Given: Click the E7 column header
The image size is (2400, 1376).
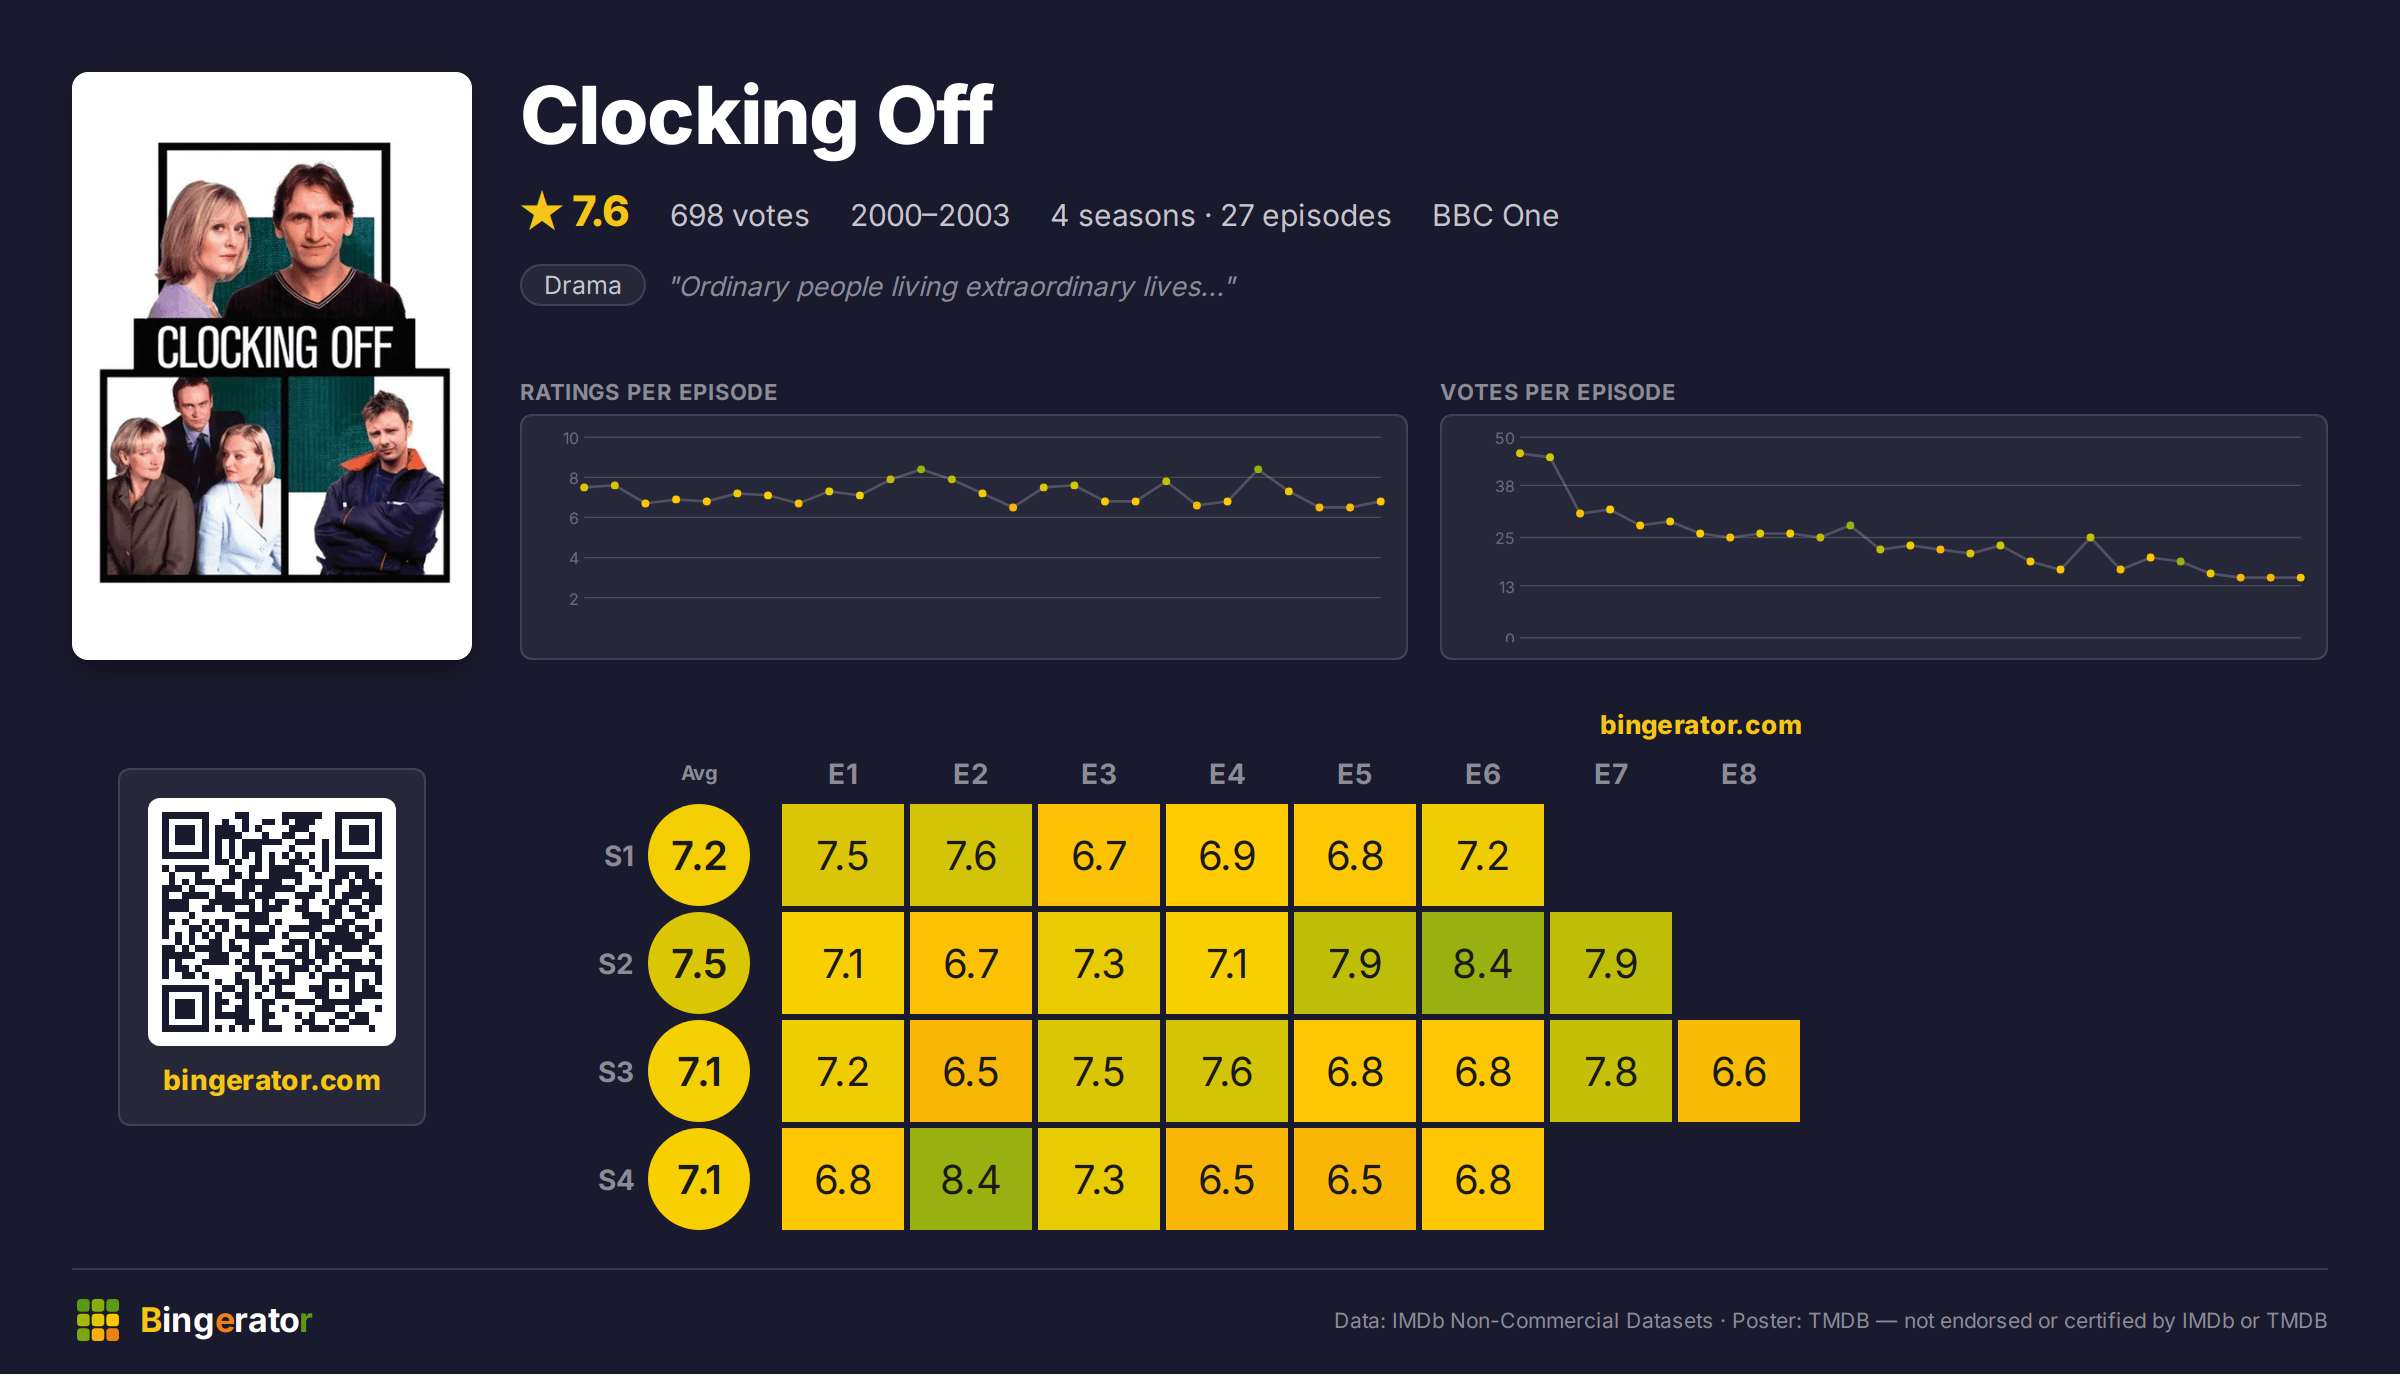Looking at the screenshot, I should pos(1611,774).
